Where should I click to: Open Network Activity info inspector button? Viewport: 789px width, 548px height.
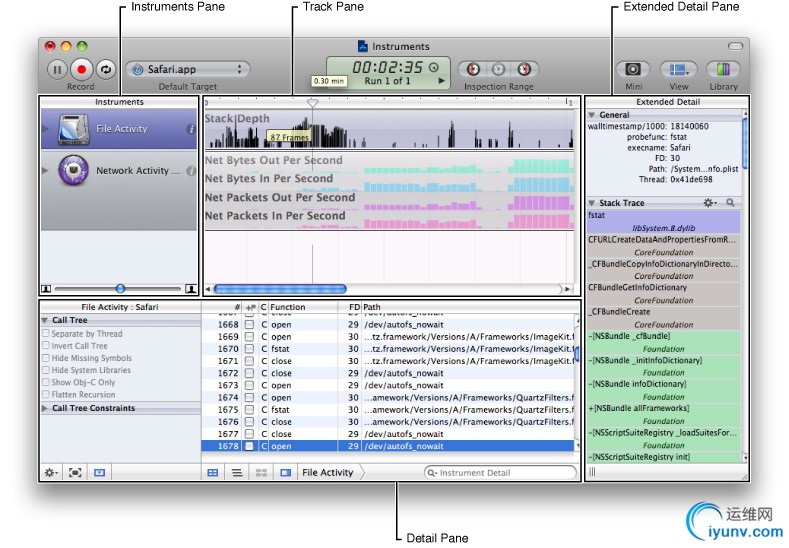pos(191,171)
